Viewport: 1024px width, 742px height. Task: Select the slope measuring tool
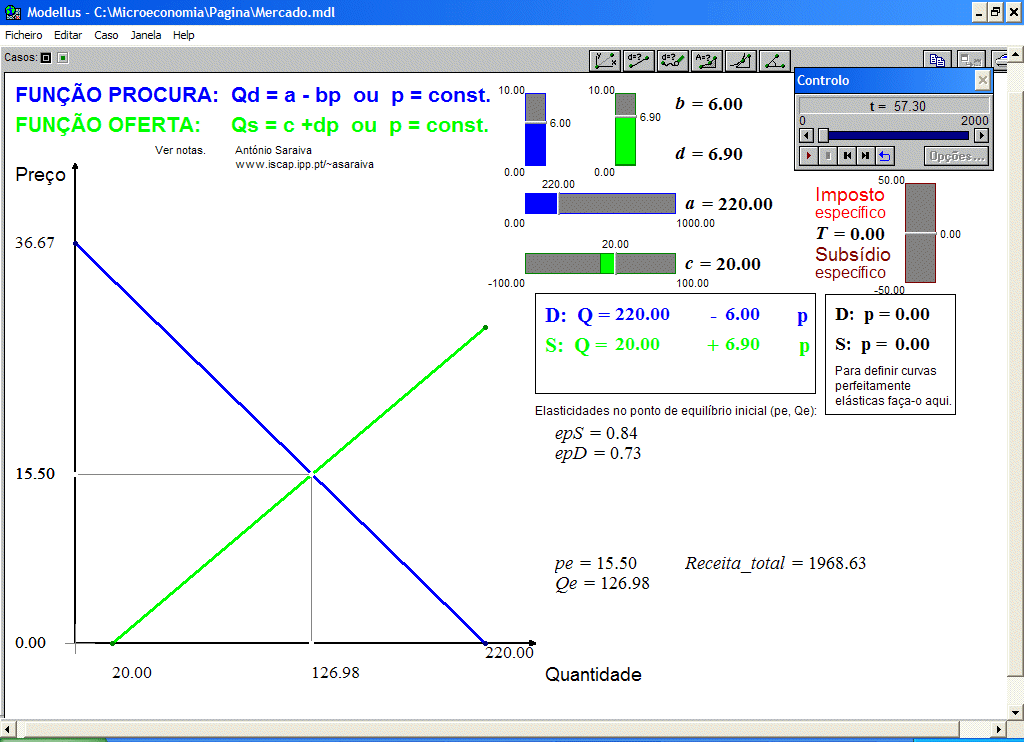(x=741, y=60)
